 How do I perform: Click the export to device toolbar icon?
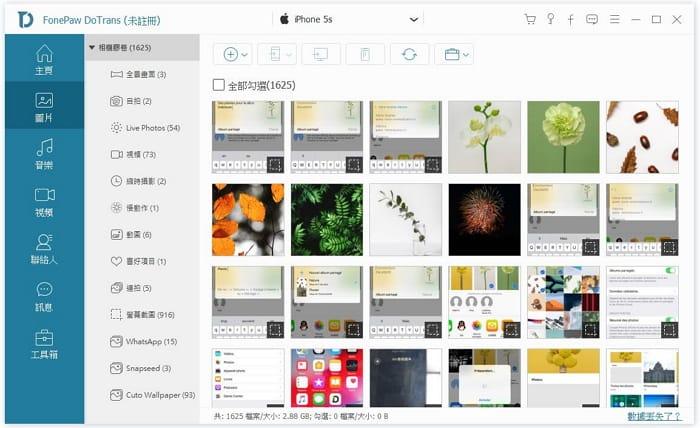275,54
